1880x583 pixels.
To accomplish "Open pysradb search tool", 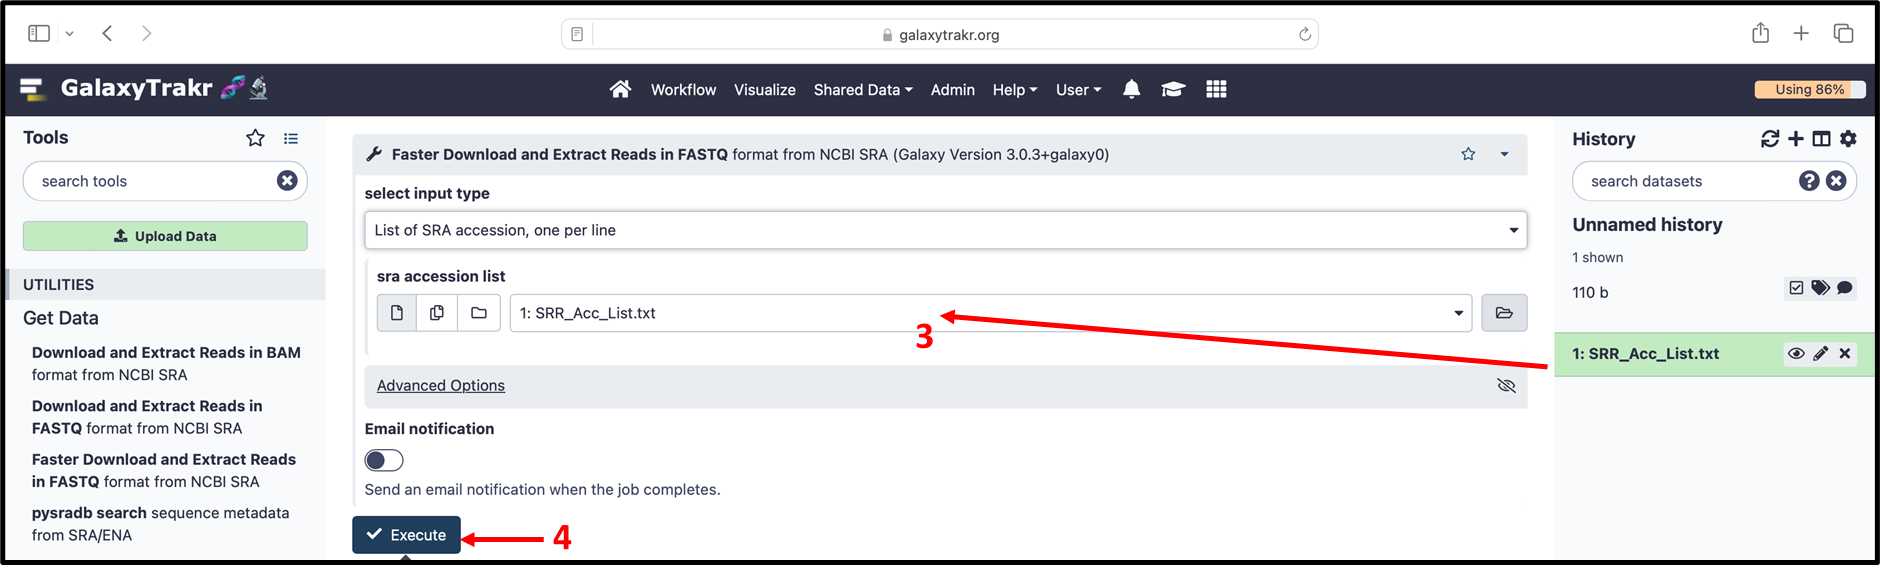I will tap(160, 524).
